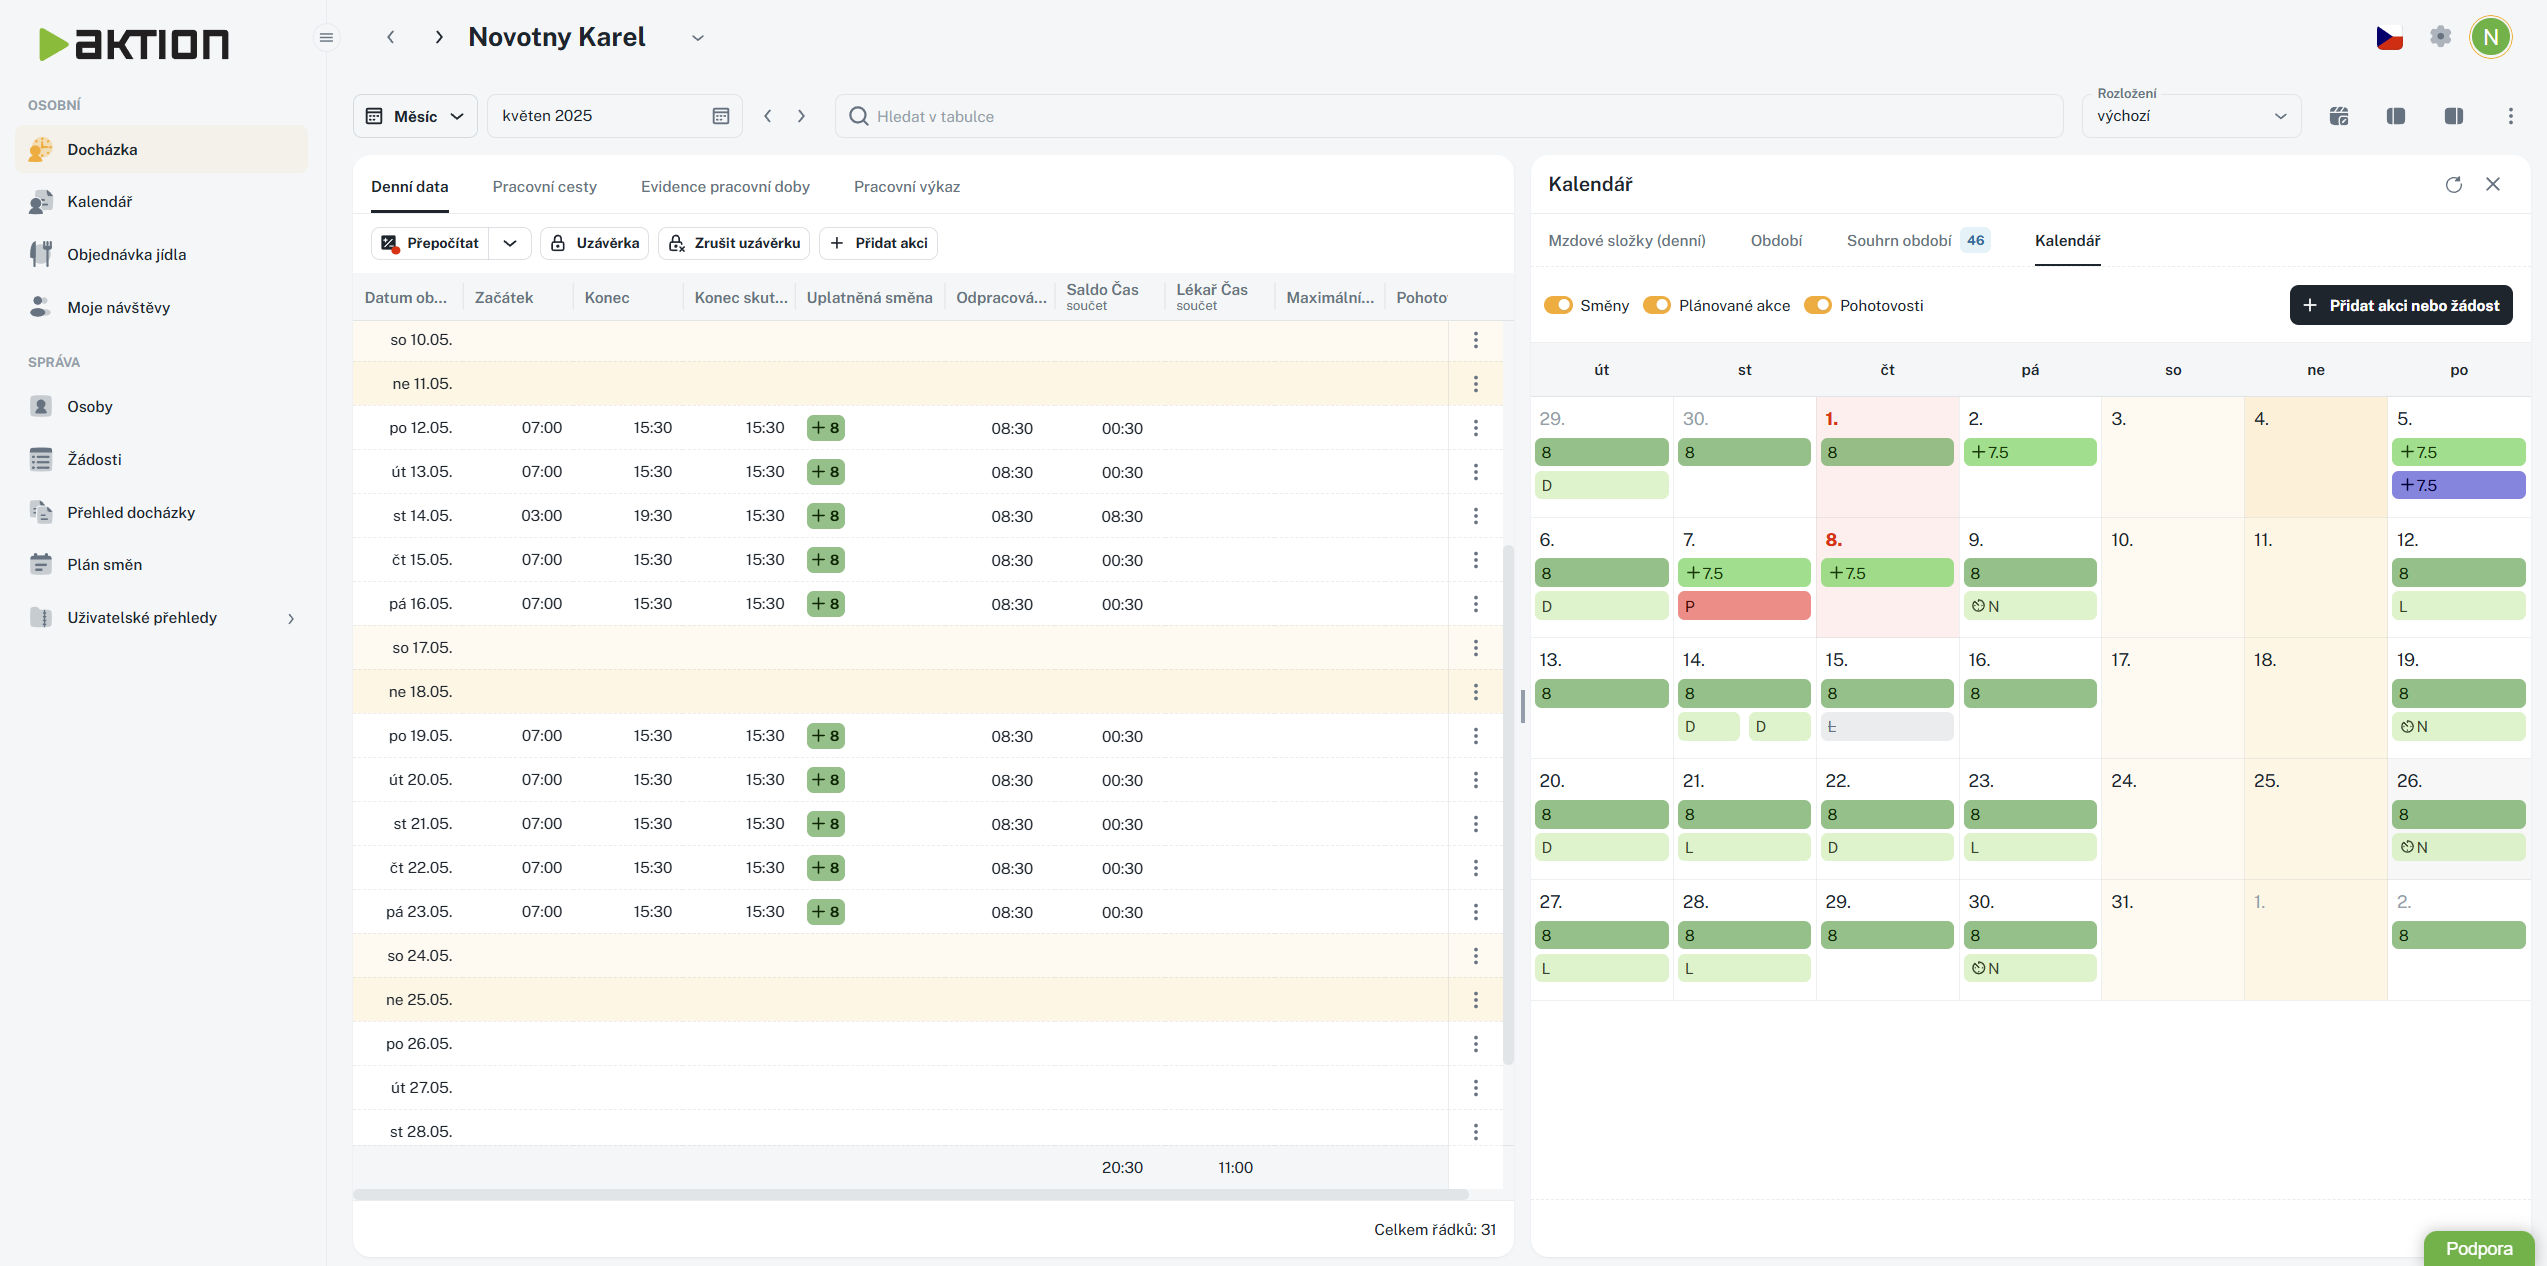
Task: Click the Přidat akci nebo žádost button
Action: (2400, 305)
